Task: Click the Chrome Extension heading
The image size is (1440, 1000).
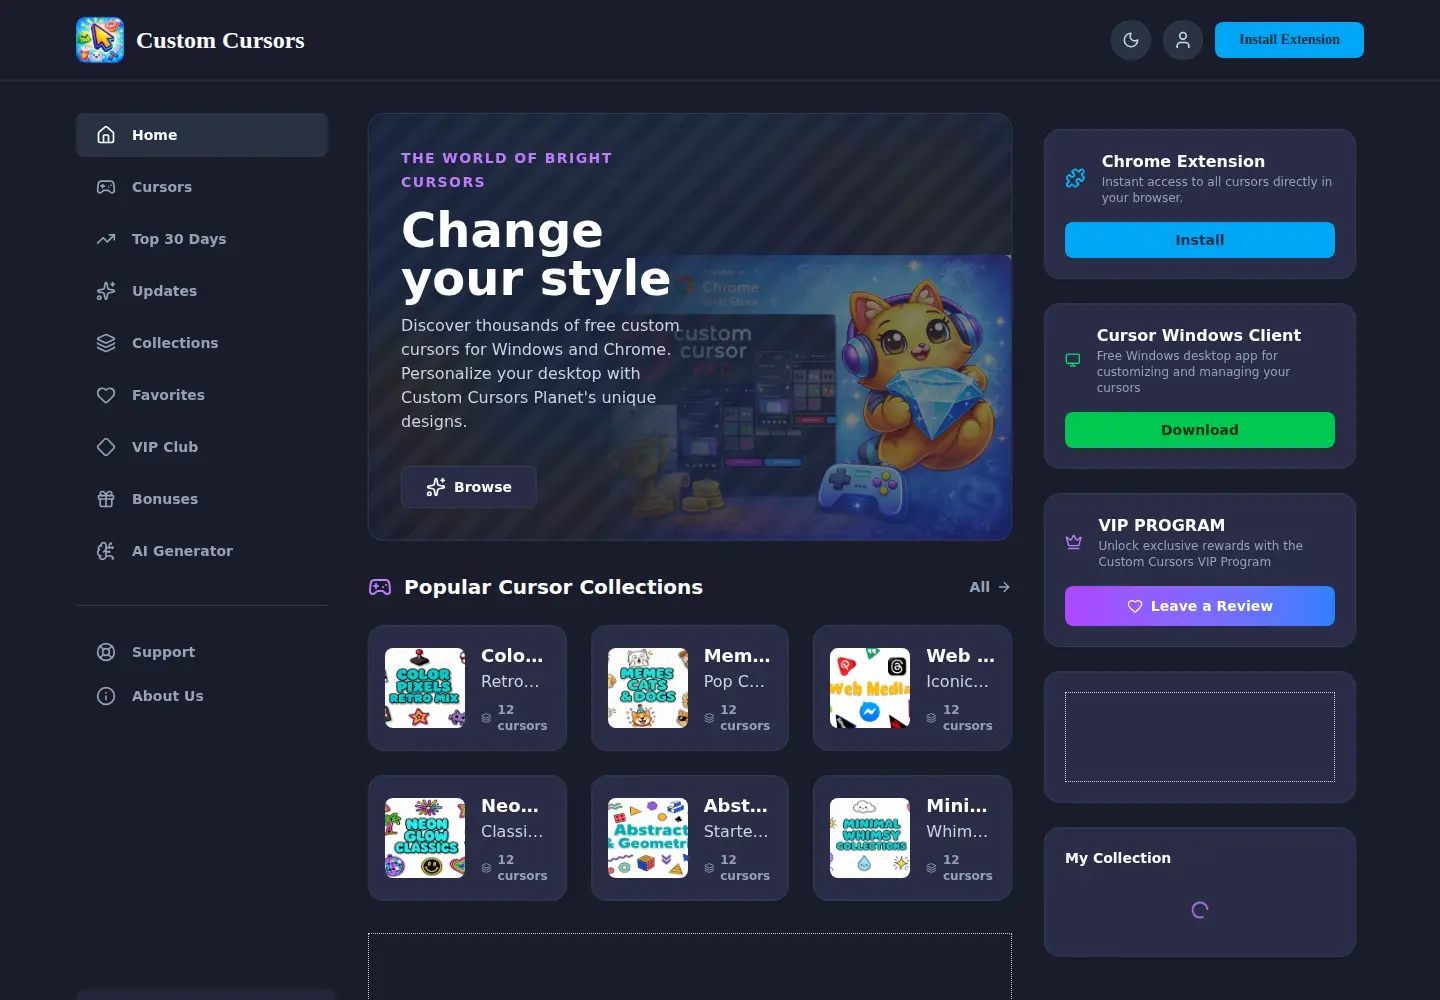Action: [x=1183, y=161]
